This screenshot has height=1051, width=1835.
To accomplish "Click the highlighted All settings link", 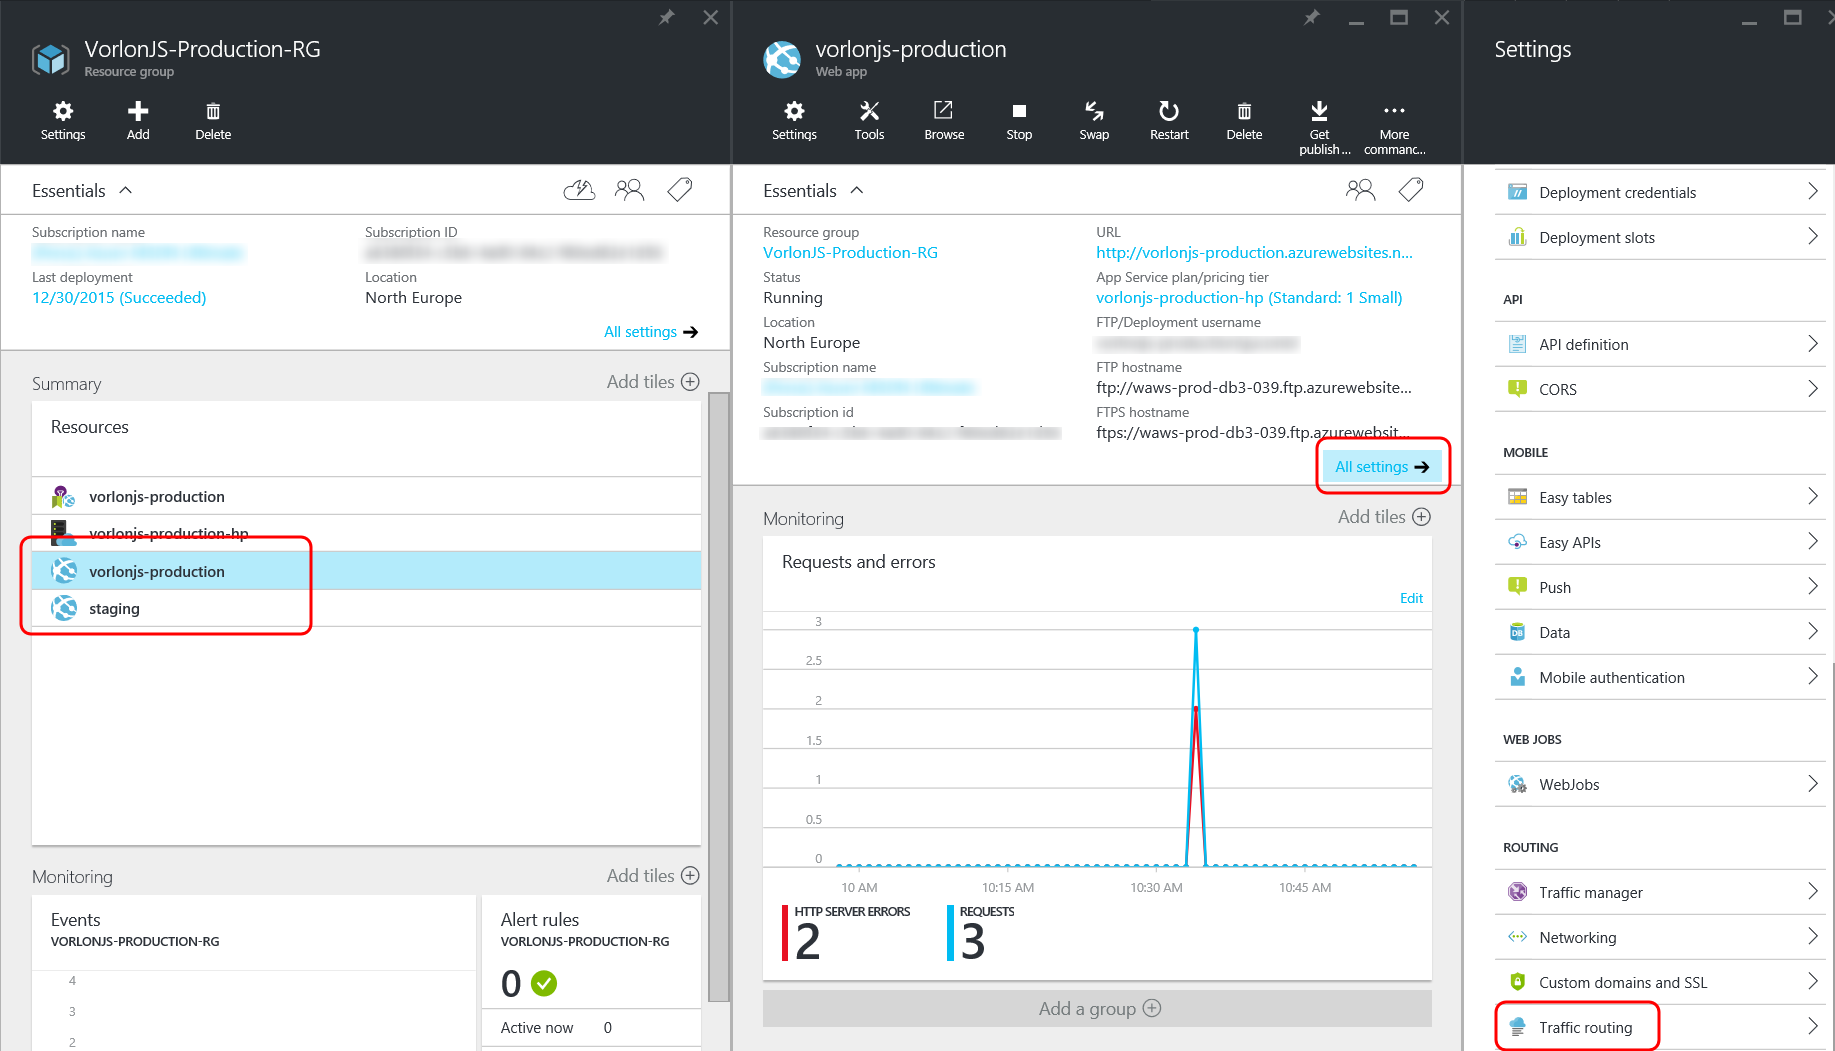I will point(1382,466).
